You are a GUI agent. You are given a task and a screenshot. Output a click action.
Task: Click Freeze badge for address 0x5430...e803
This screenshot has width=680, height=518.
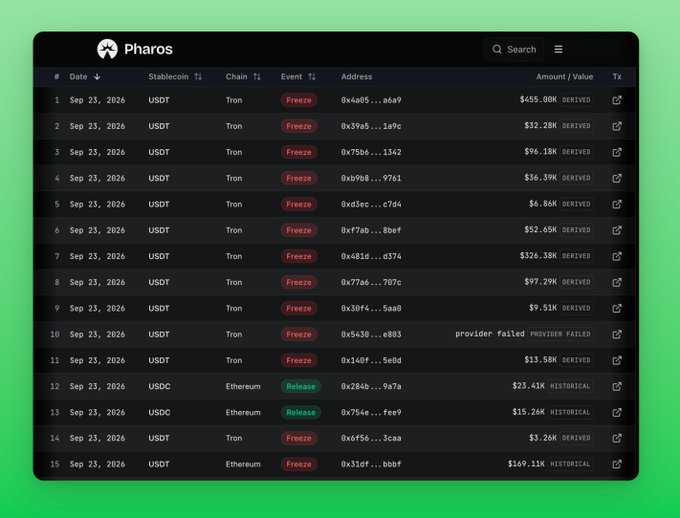pos(299,334)
